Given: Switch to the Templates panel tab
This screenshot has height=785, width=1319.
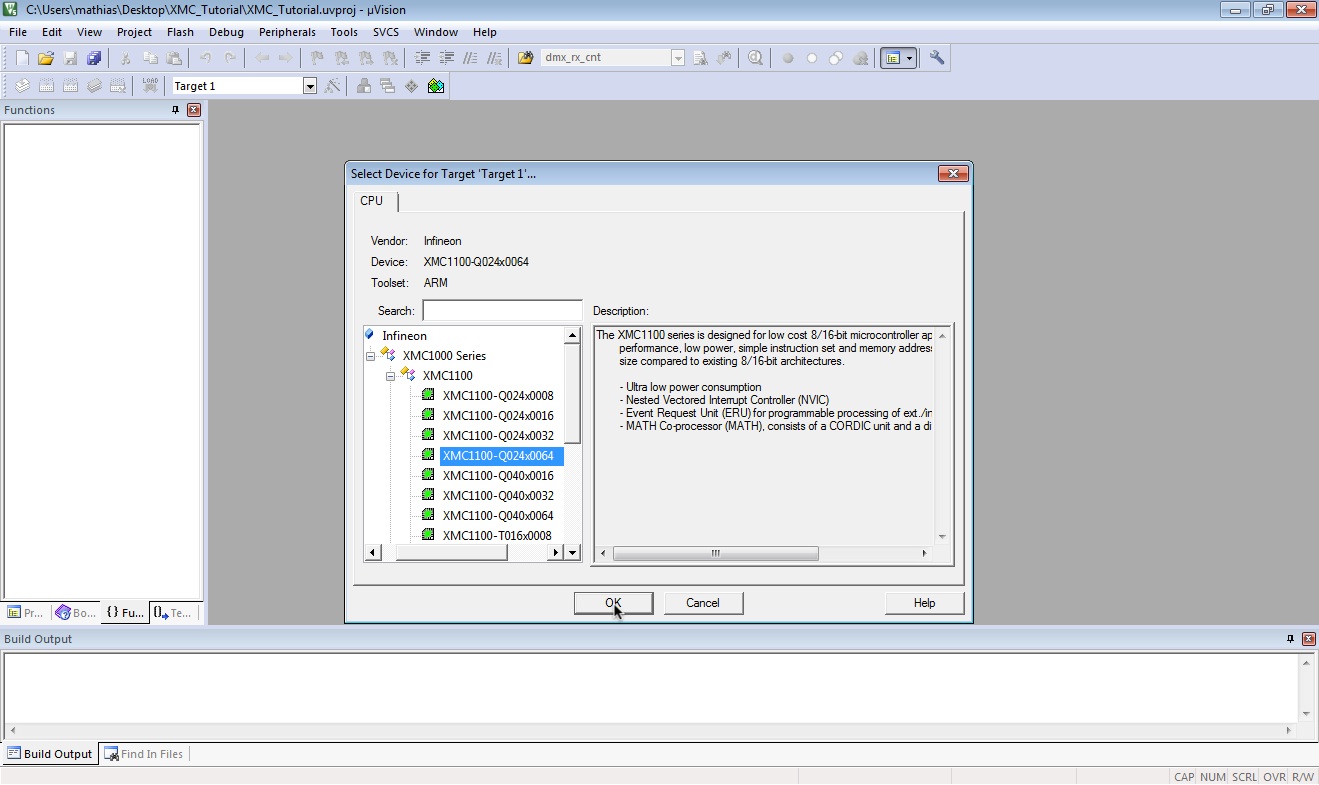Looking at the screenshot, I should (x=174, y=613).
